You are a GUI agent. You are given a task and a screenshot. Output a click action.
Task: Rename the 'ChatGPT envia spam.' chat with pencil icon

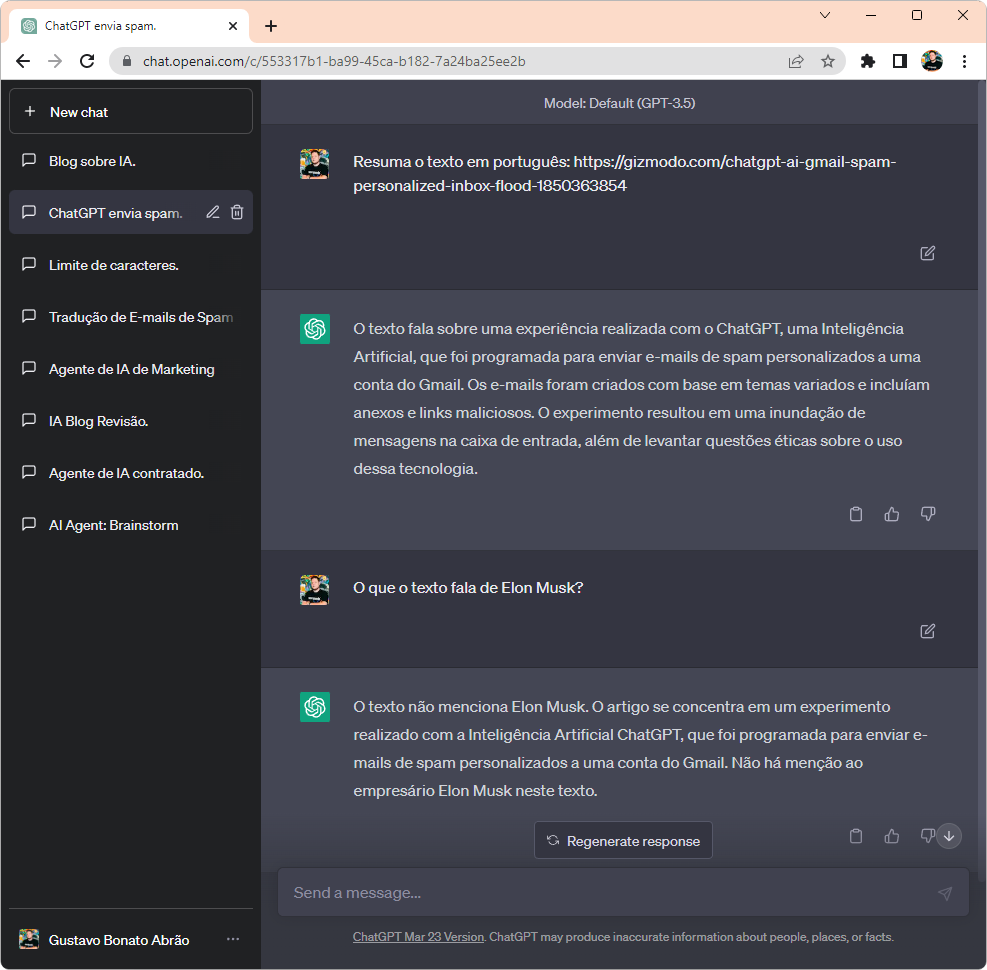coord(213,212)
